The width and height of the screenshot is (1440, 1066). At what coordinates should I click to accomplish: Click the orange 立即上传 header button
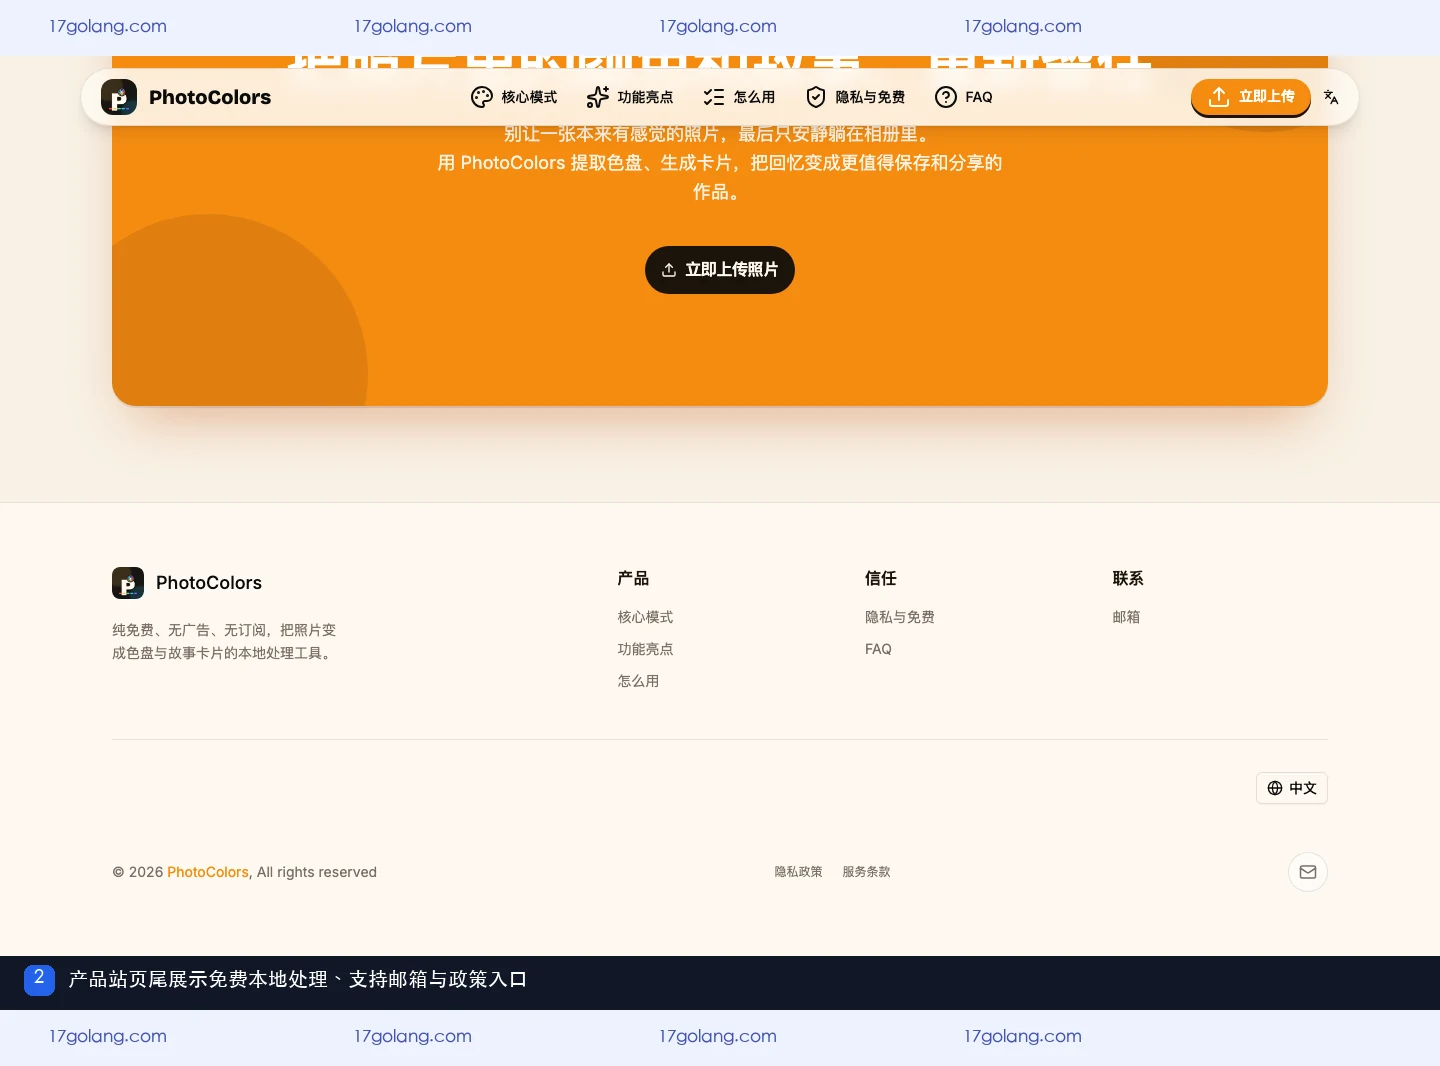pyautogui.click(x=1251, y=97)
